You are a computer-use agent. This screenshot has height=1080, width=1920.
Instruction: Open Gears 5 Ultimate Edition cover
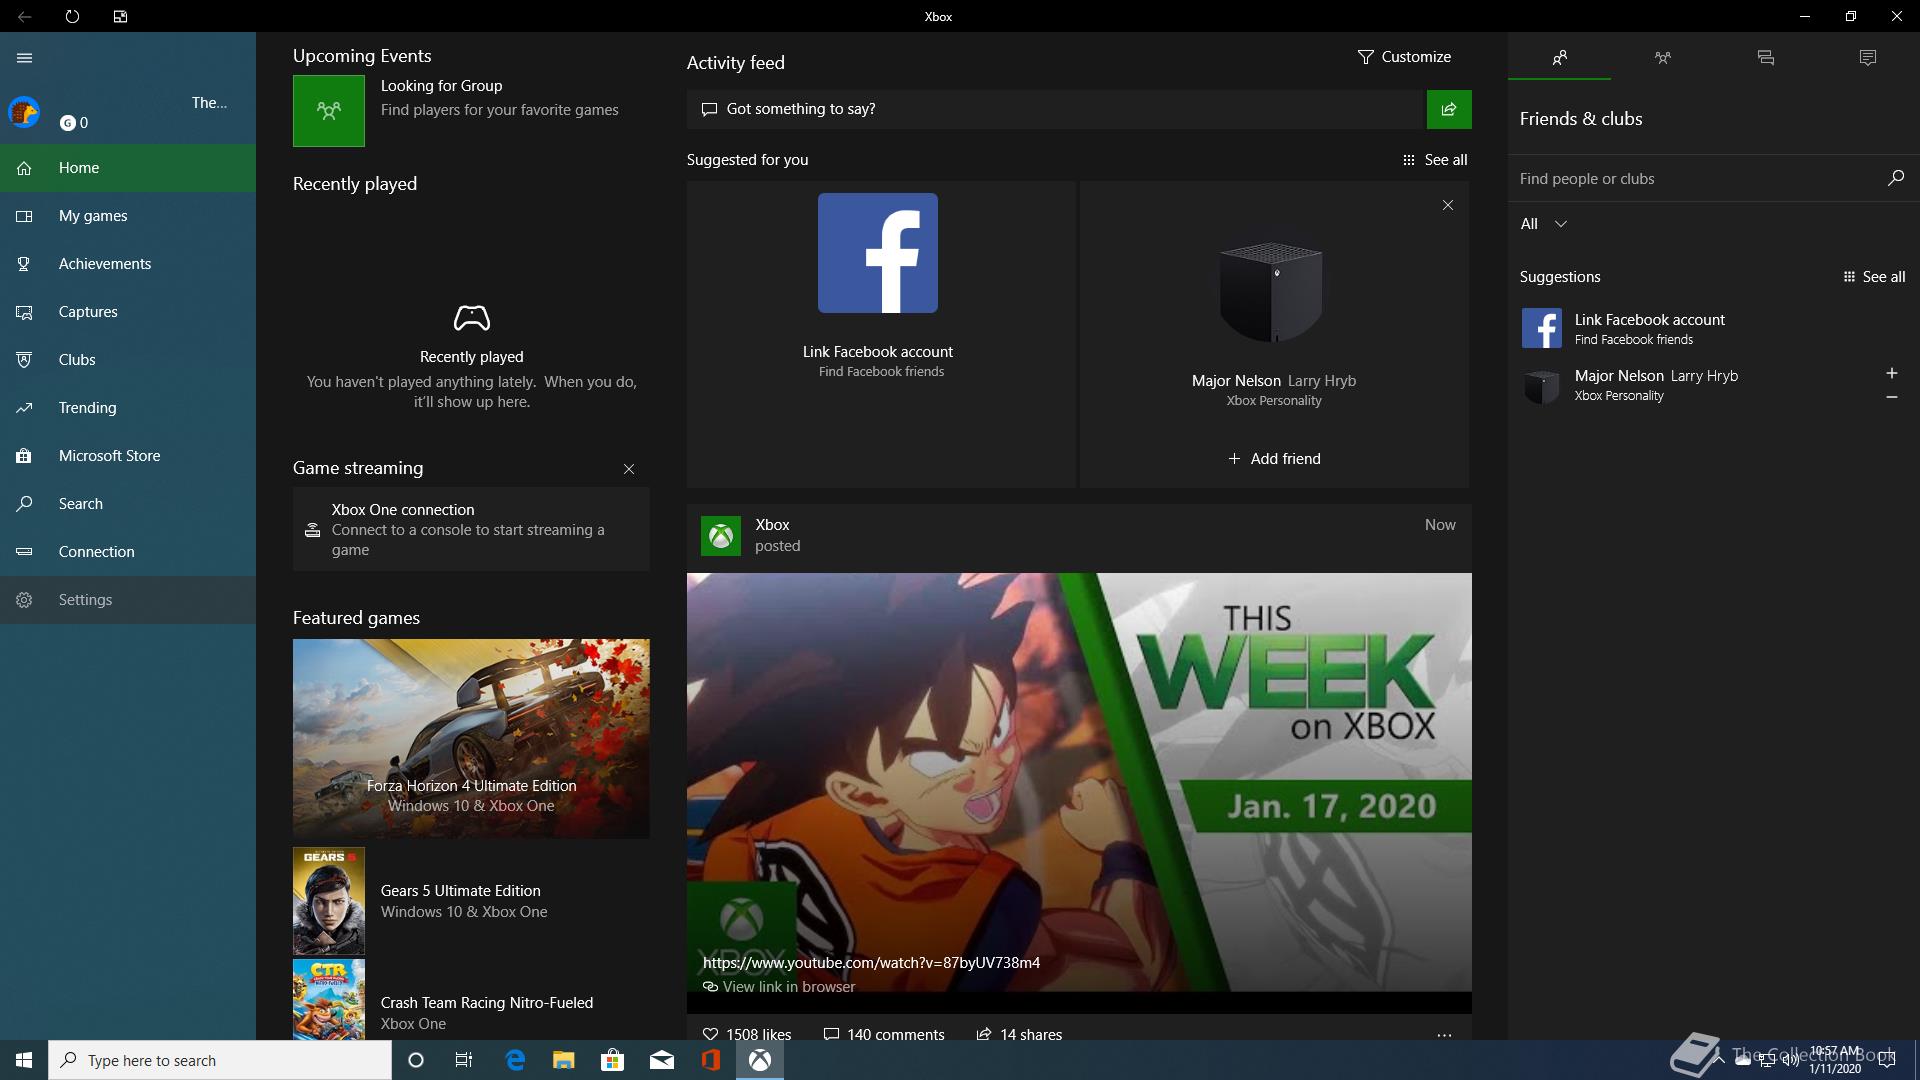point(329,901)
